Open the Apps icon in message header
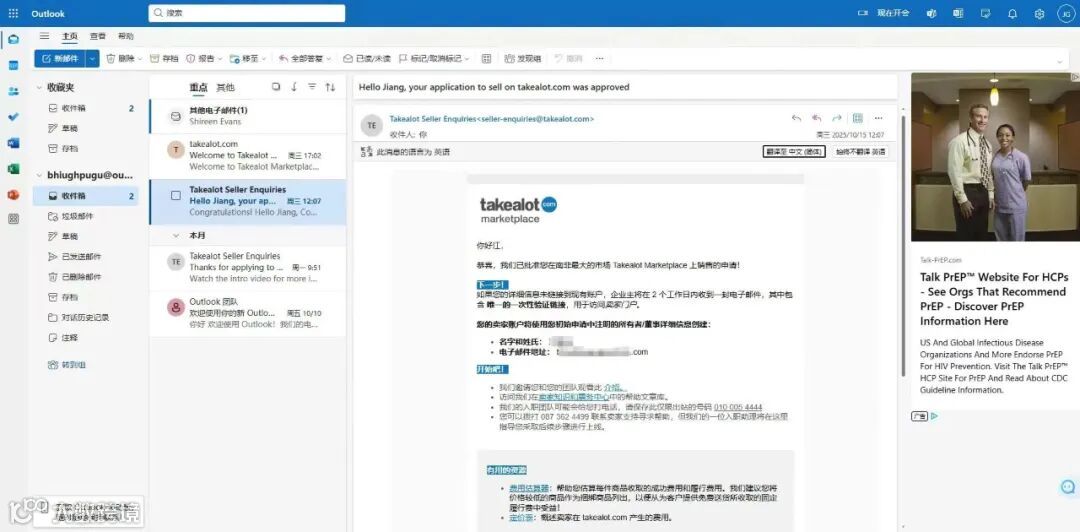The width and height of the screenshot is (1080, 532). pos(858,119)
